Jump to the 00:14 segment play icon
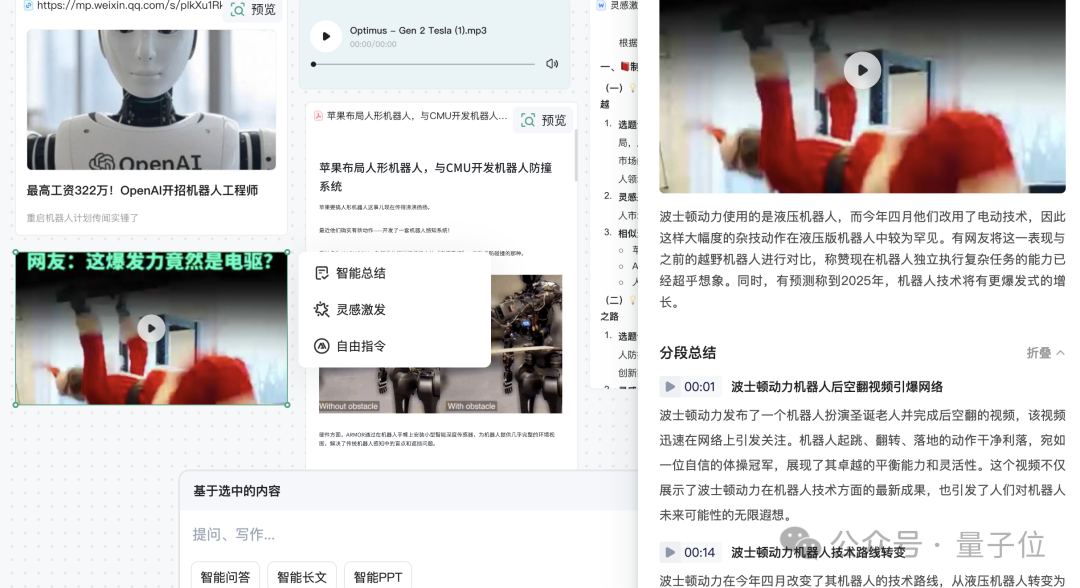Image resolution: width=1080 pixels, height=588 pixels. (669, 552)
